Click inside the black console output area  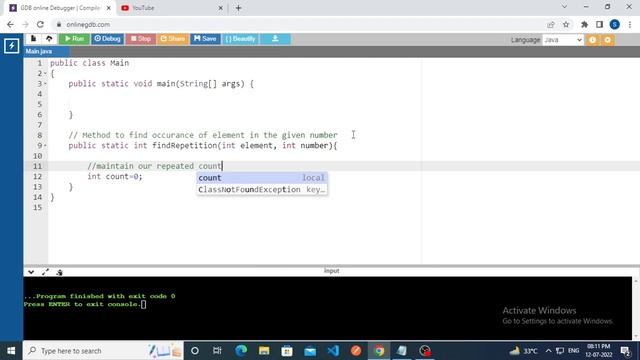[x=327, y=308]
